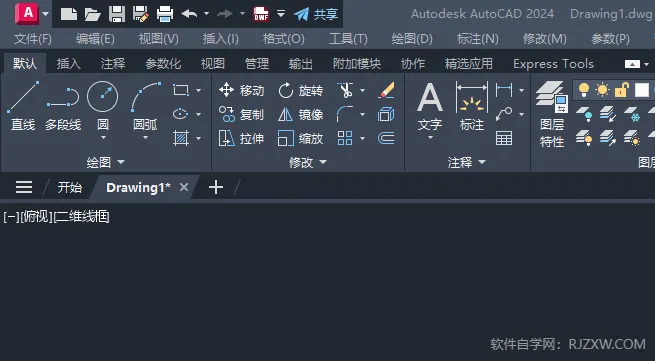Add a new drawing tab

click(216, 187)
